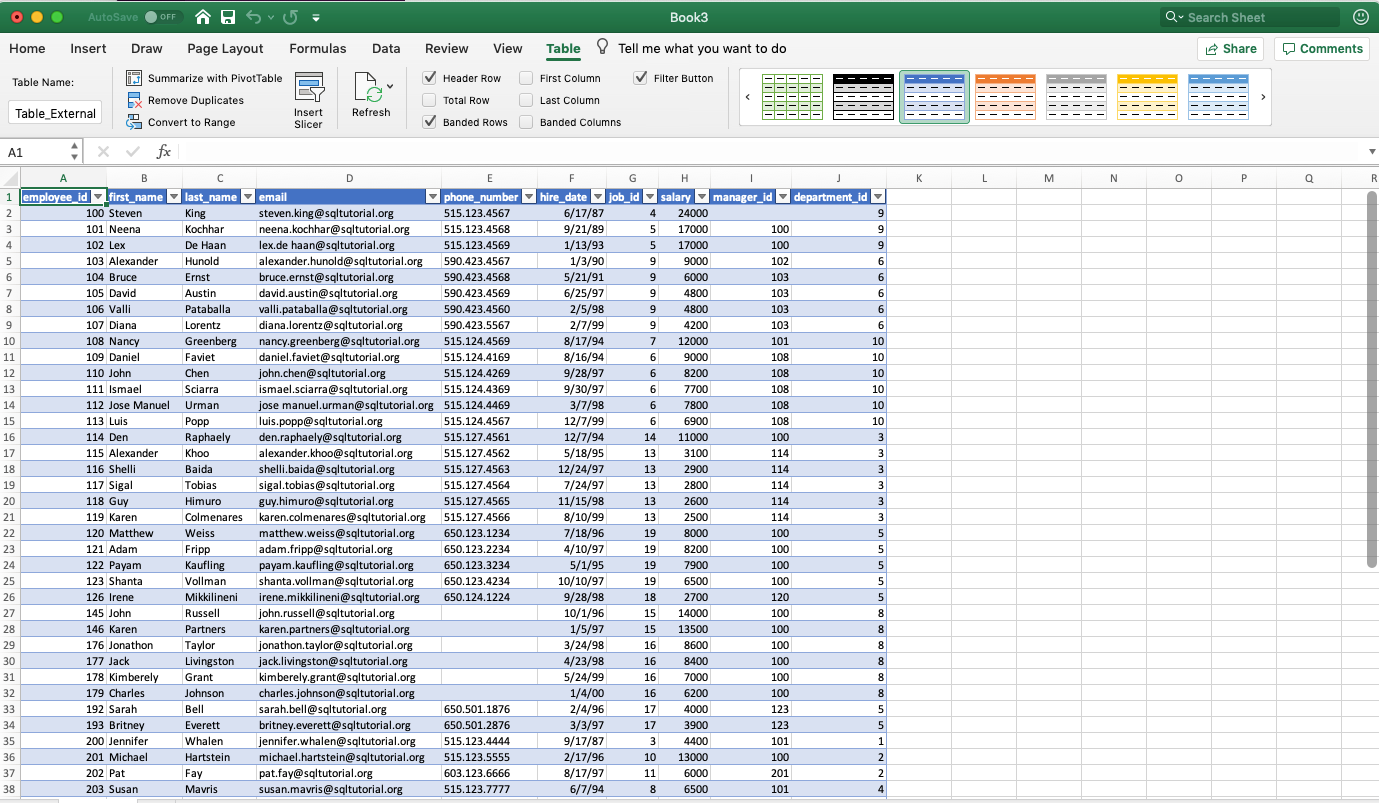Click the Refresh table icon
1379x803 pixels.
pyautogui.click(x=371, y=95)
